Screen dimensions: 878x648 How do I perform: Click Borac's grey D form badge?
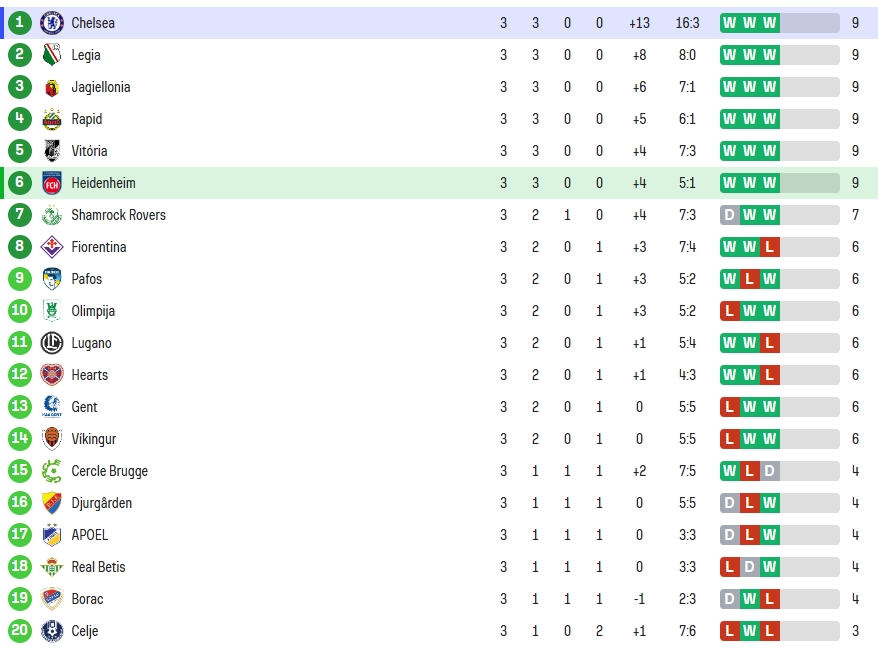729,599
